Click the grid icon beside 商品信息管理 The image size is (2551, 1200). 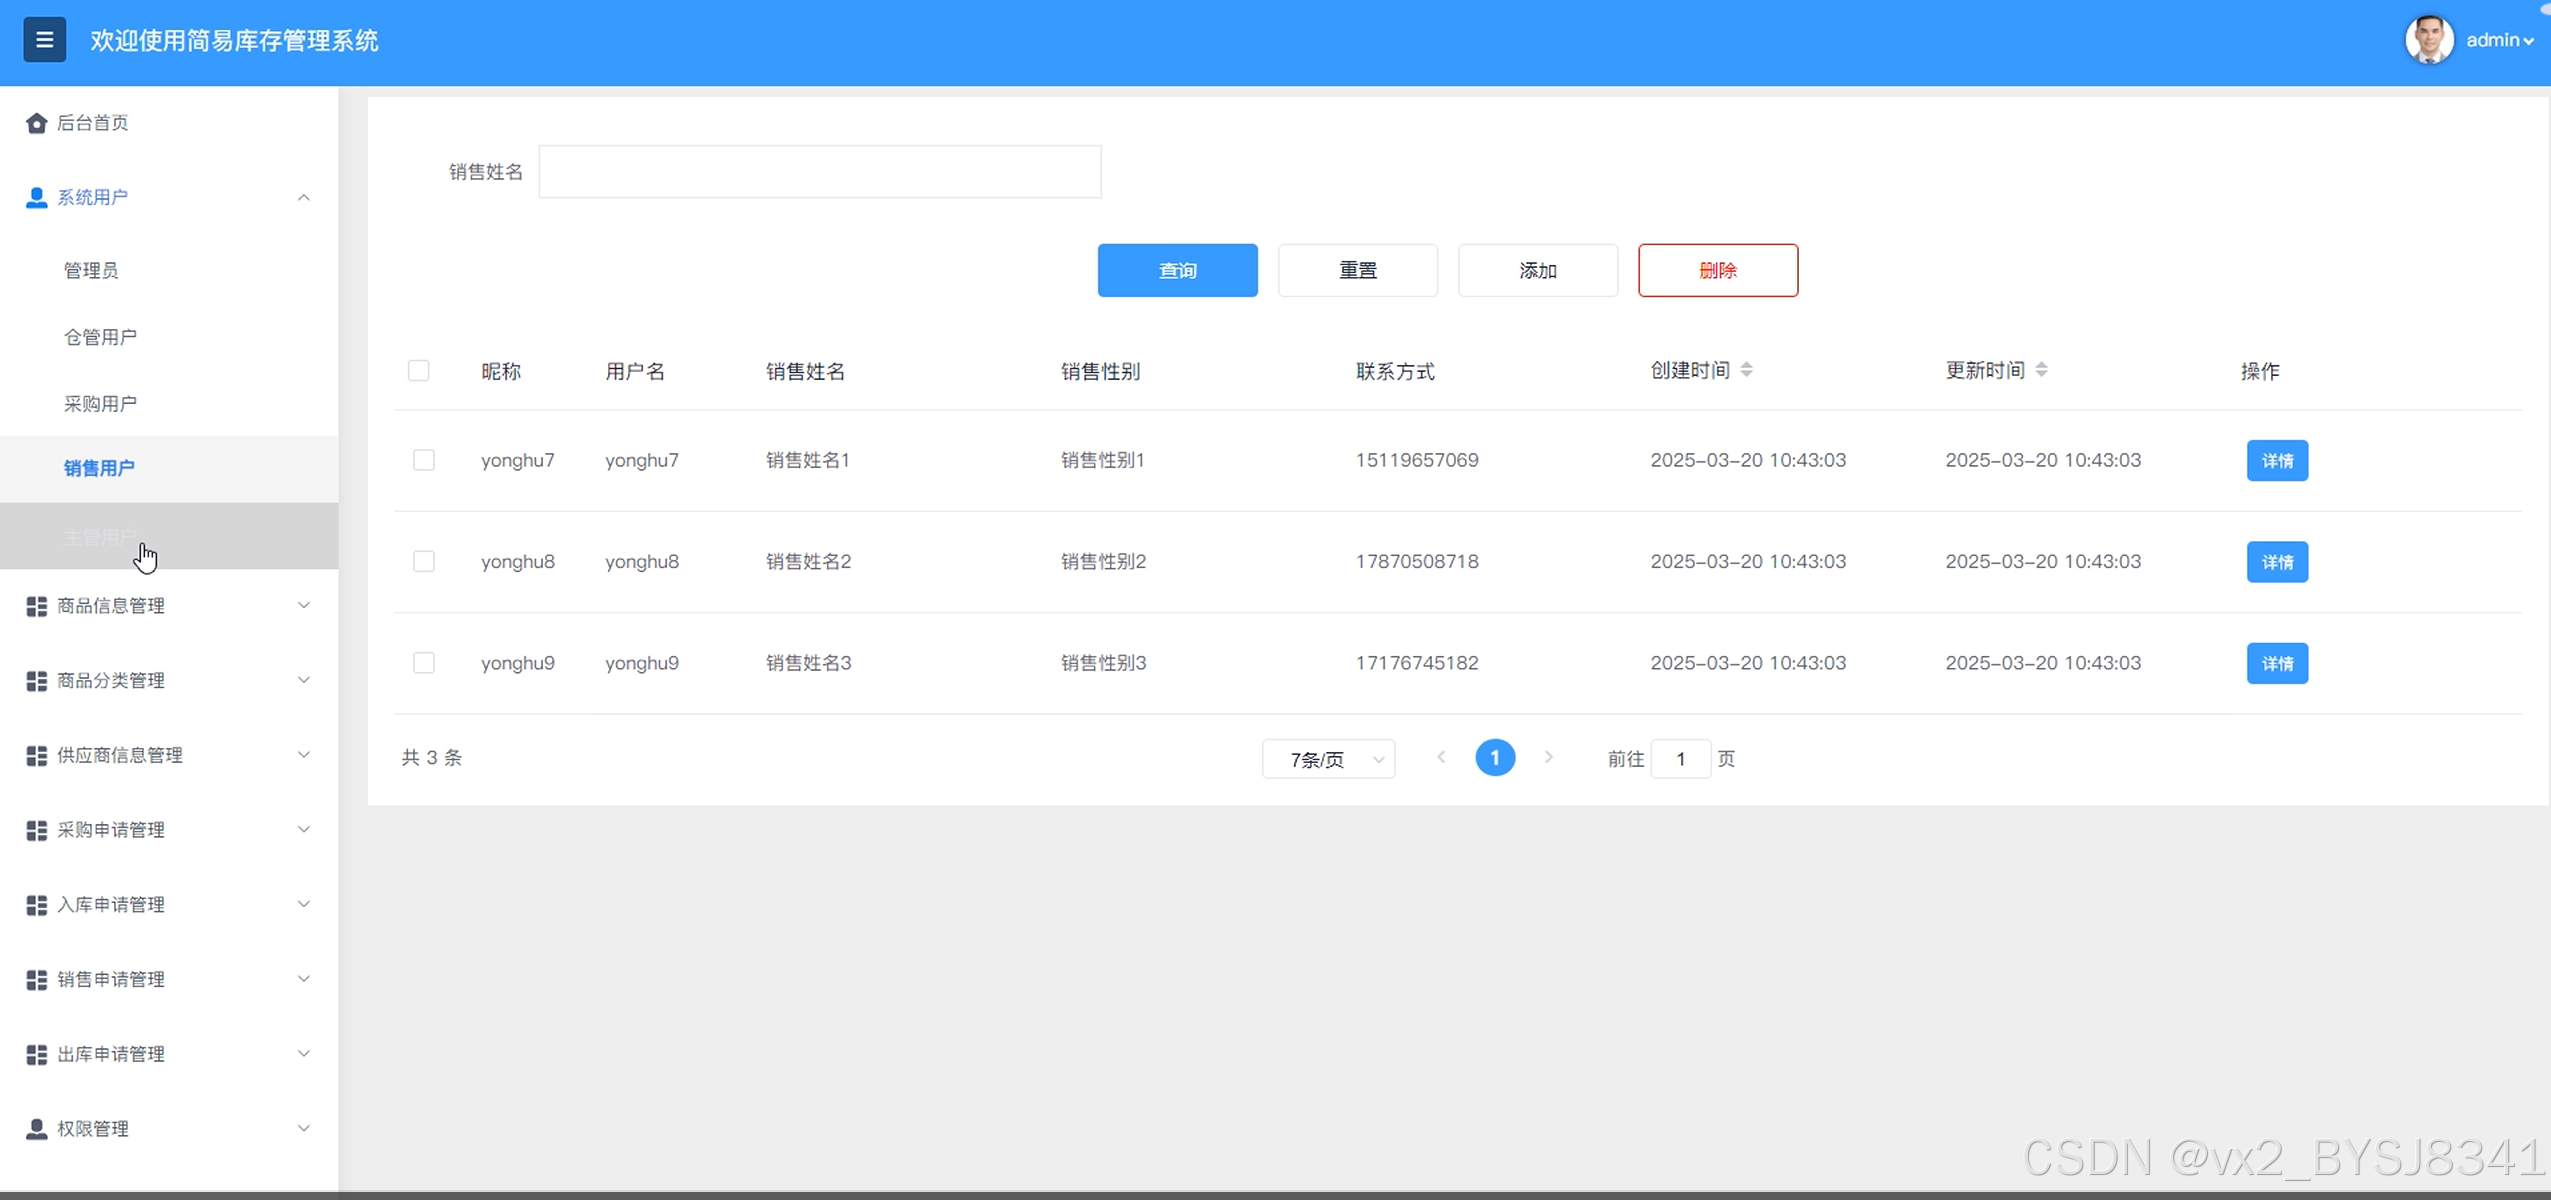point(37,606)
